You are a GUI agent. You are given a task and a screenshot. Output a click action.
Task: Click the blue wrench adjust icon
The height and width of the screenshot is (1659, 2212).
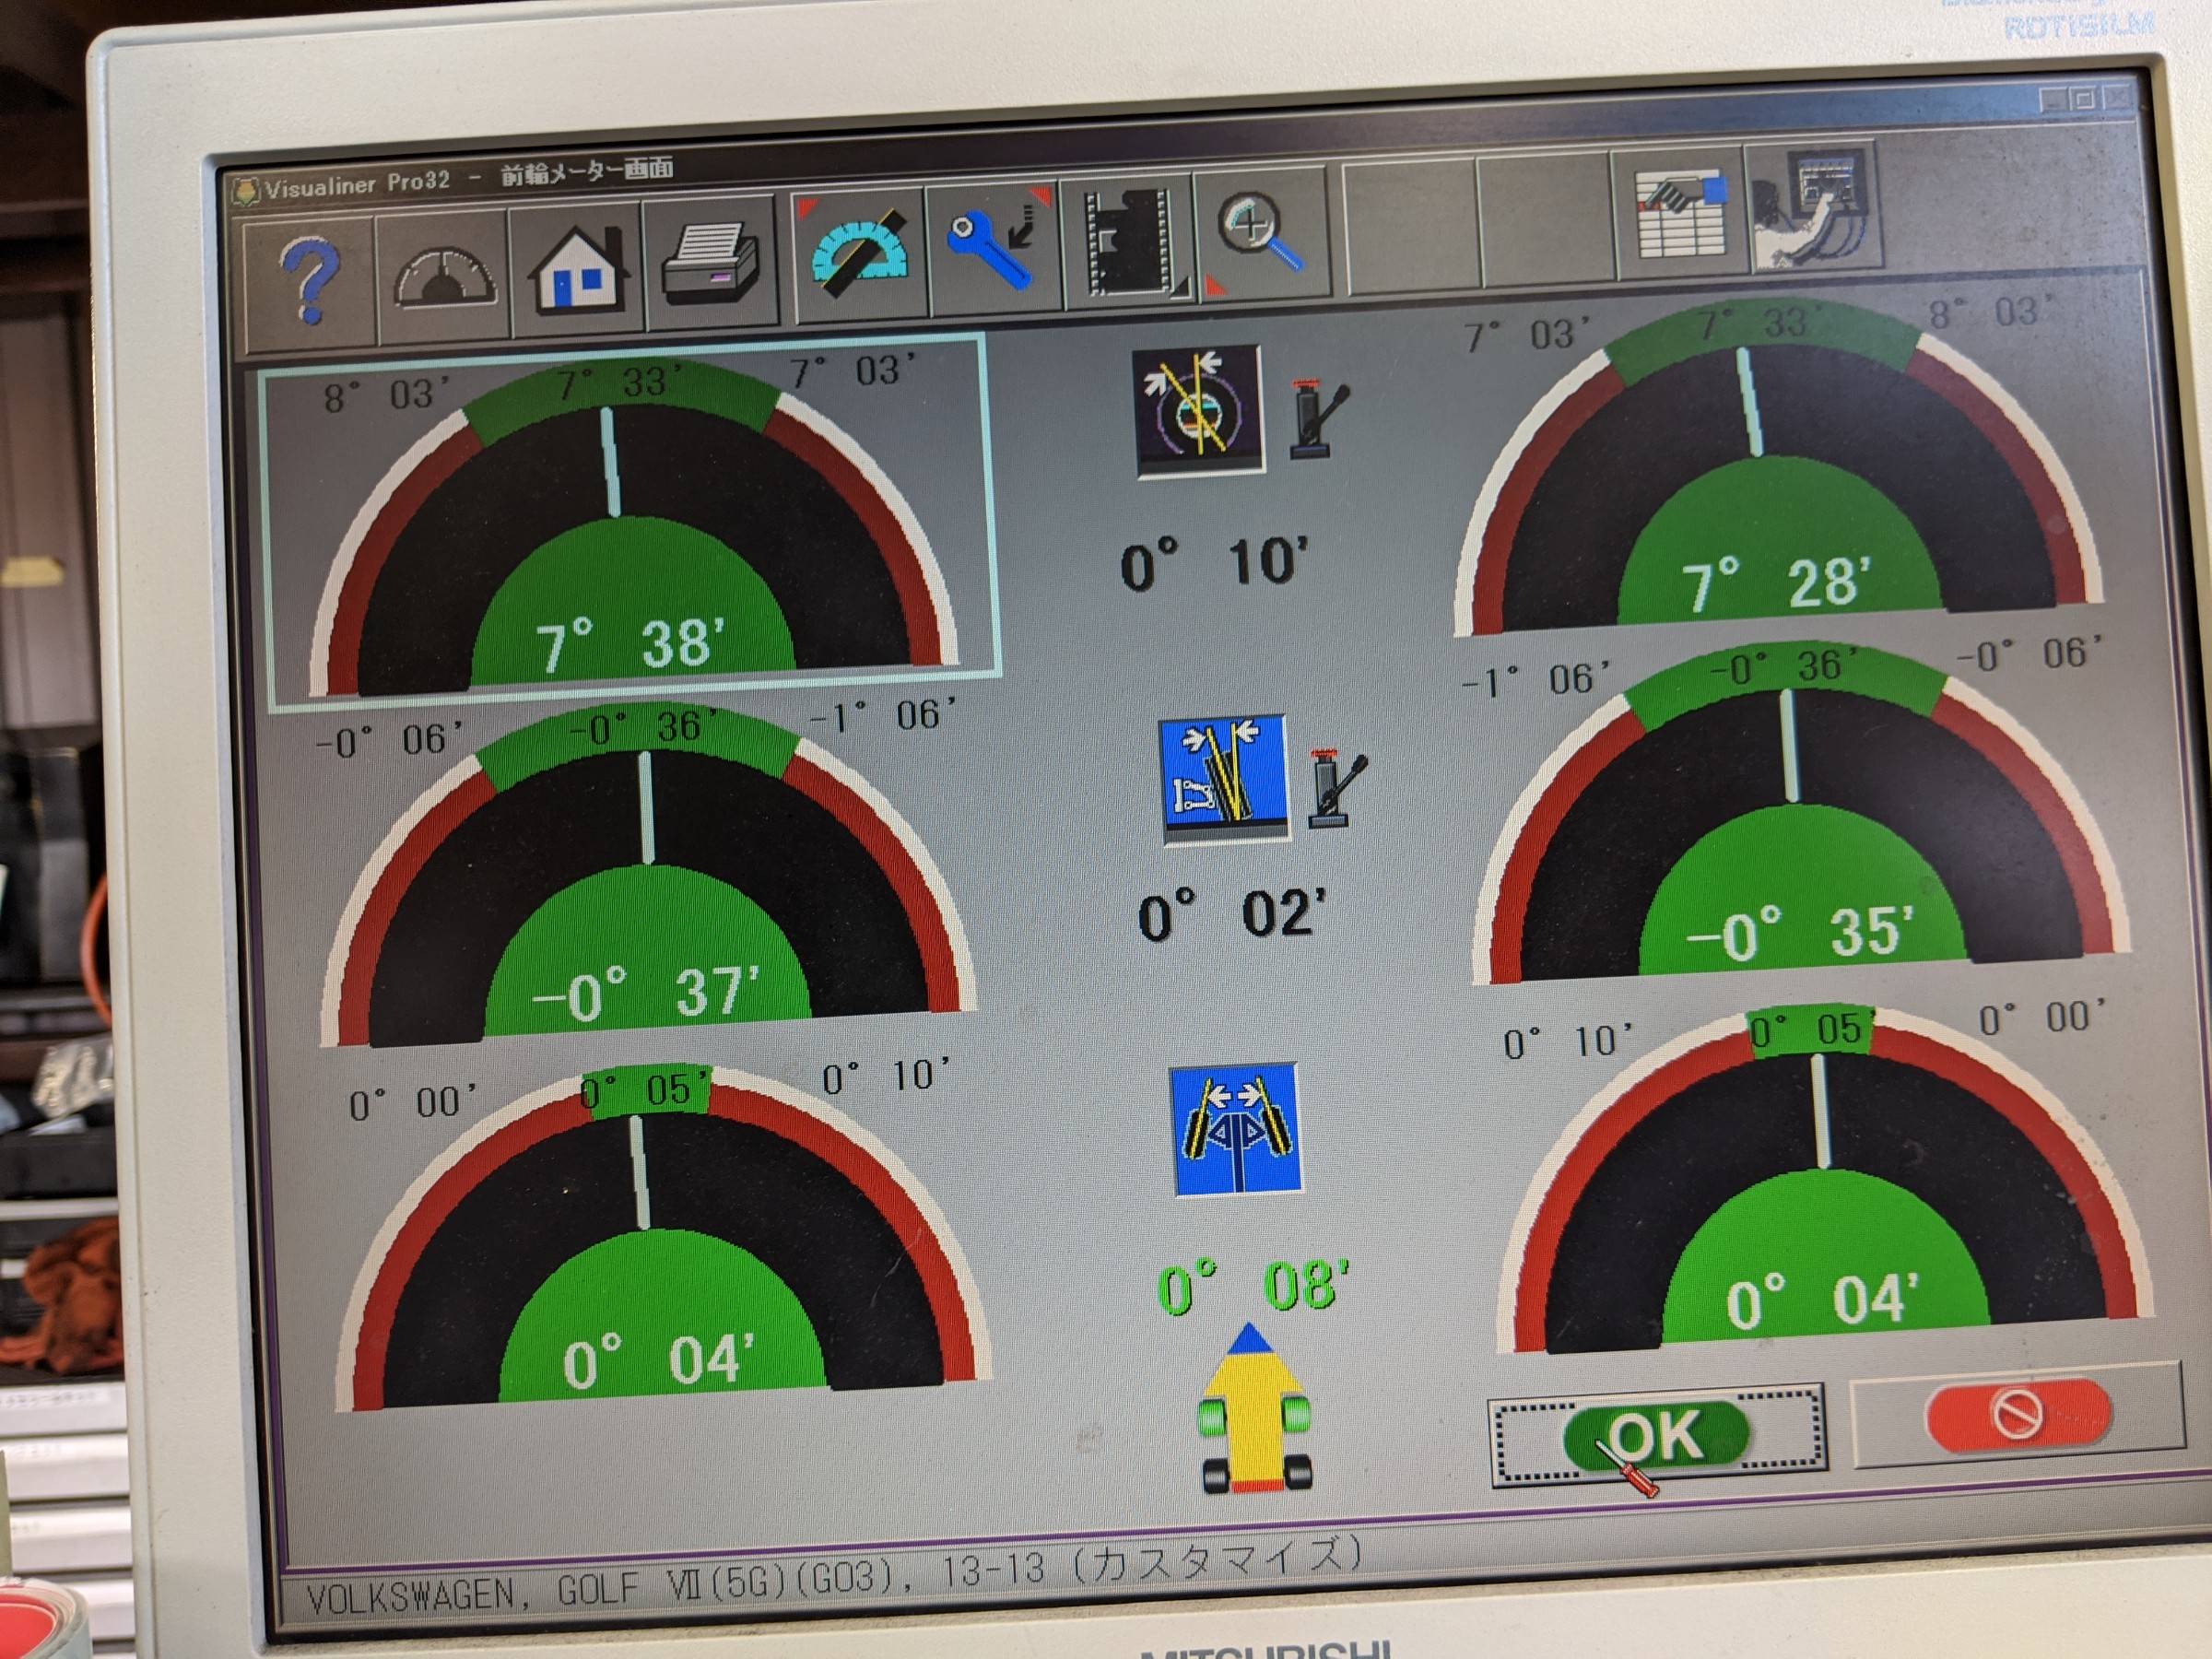[995, 247]
